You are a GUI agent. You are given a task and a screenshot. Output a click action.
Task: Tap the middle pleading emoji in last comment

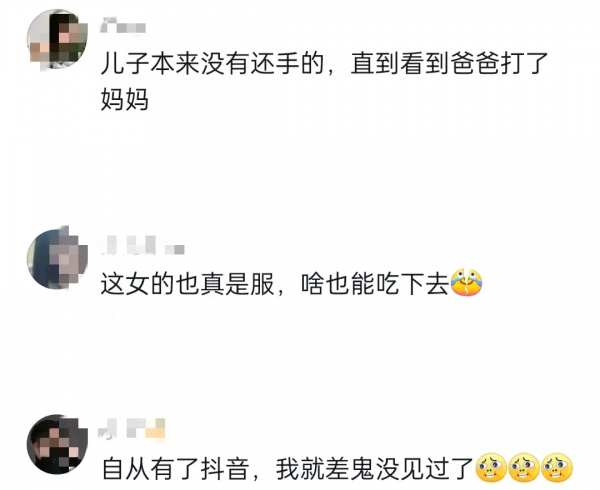point(524,468)
